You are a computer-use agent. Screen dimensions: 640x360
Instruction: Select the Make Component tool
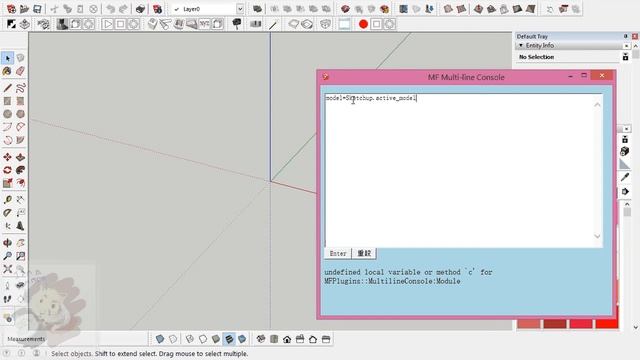click(20, 58)
